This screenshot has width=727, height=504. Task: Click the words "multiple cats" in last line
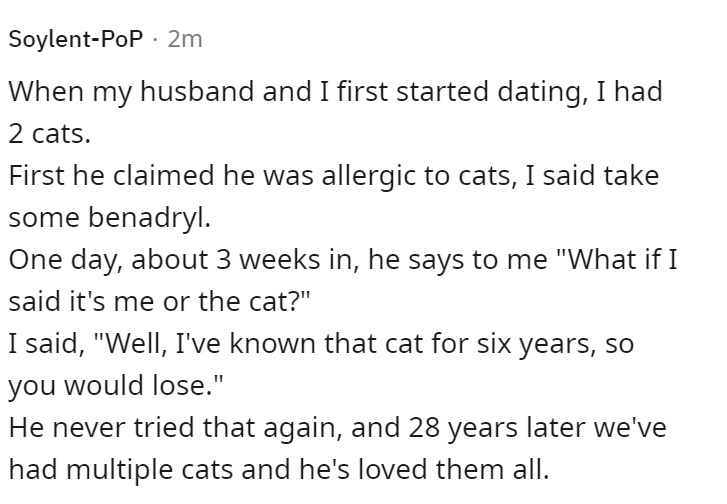point(150,470)
